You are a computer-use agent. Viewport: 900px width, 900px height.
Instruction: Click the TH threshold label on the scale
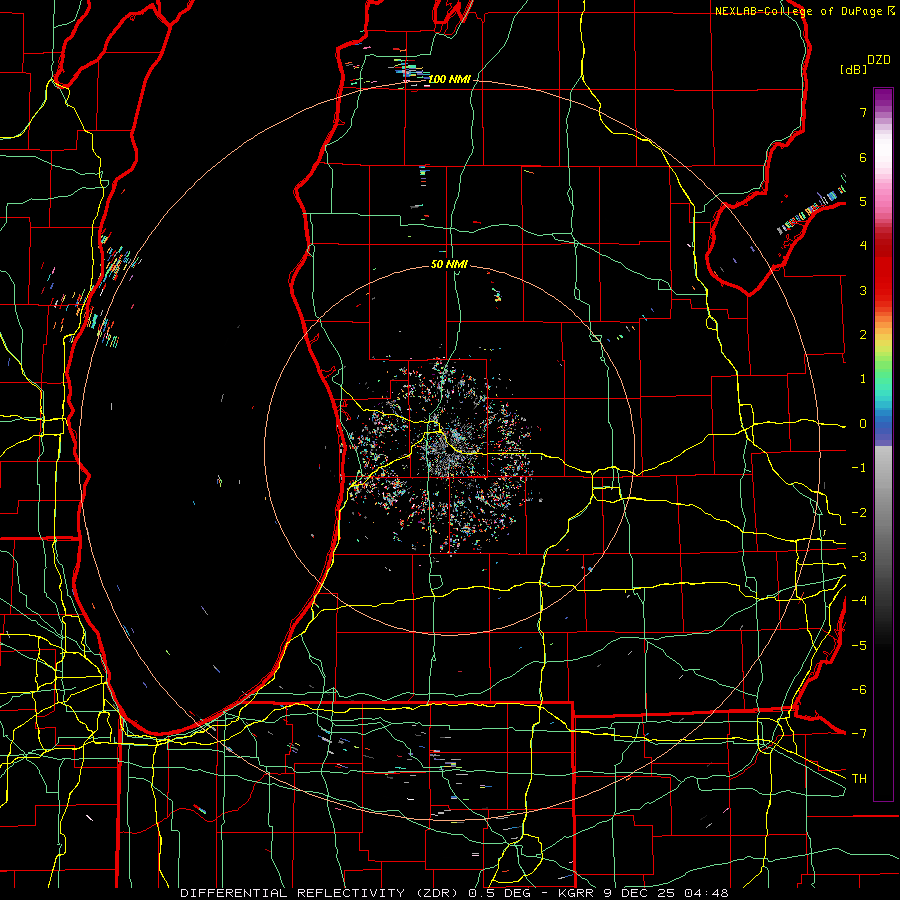pos(859,779)
